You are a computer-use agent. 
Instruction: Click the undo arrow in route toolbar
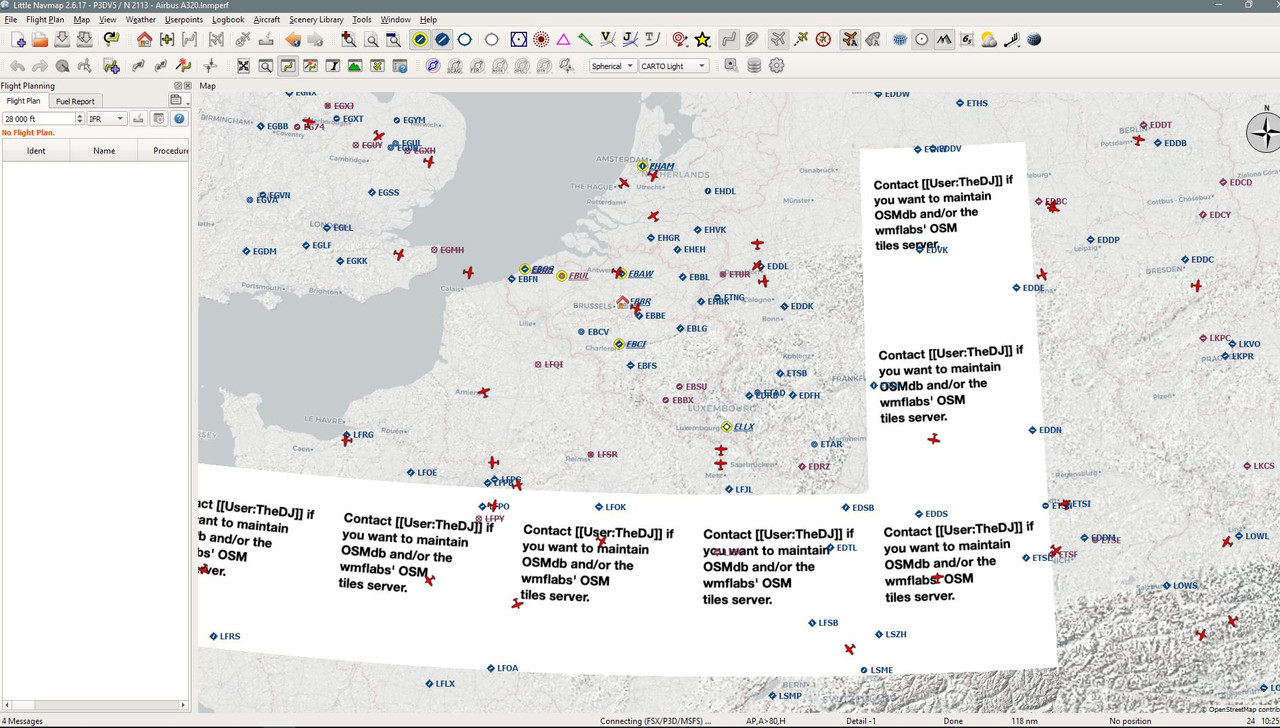pyautogui.click(x=17, y=66)
